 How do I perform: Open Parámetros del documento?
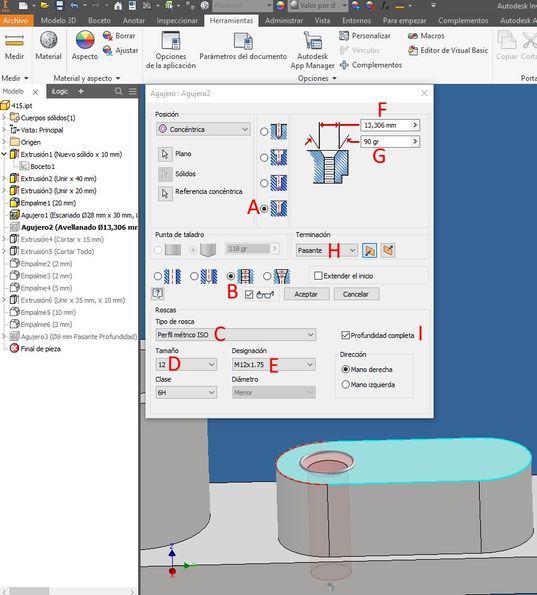pyautogui.click(x=243, y=46)
